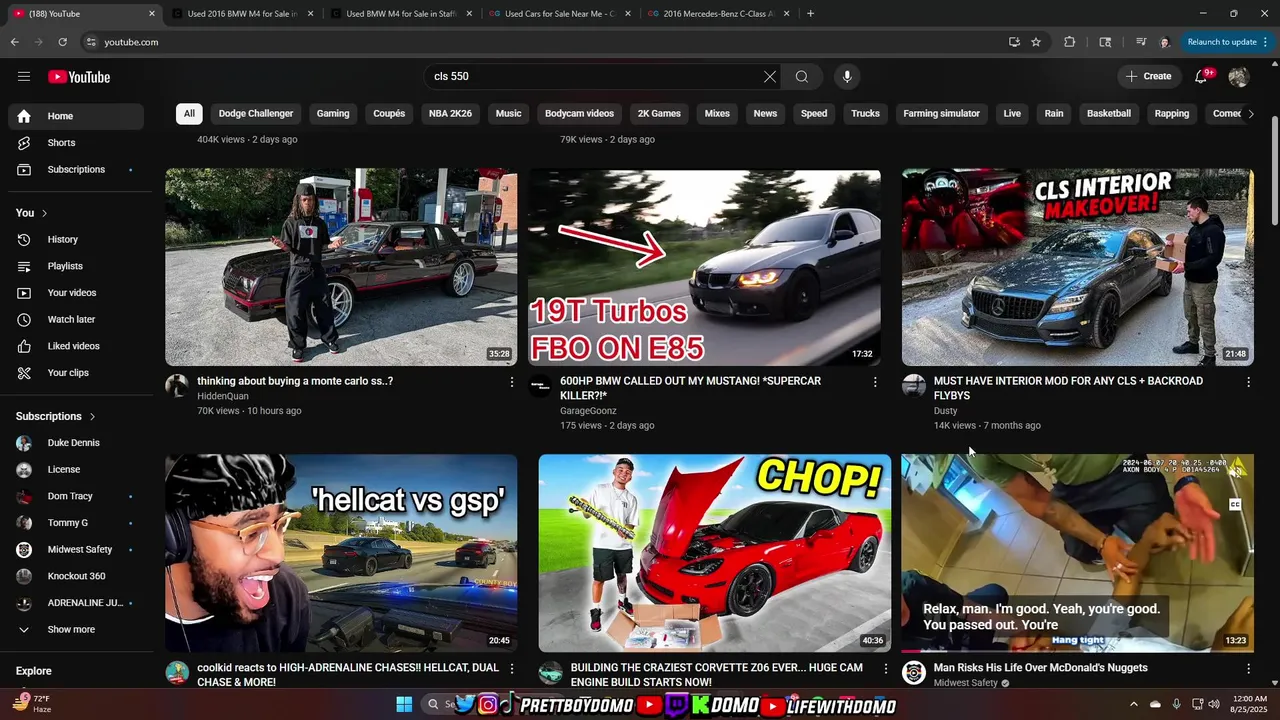Switch to the Used Cars for Sale Near Me tab

[x=559, y=14]
